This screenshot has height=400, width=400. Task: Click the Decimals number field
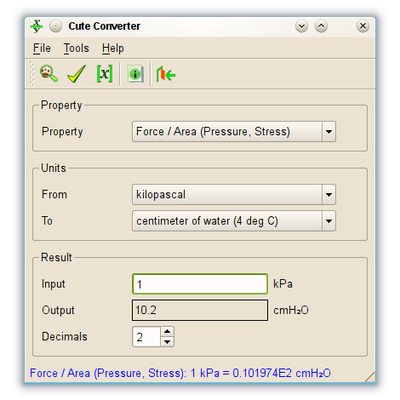pos(147,337)
